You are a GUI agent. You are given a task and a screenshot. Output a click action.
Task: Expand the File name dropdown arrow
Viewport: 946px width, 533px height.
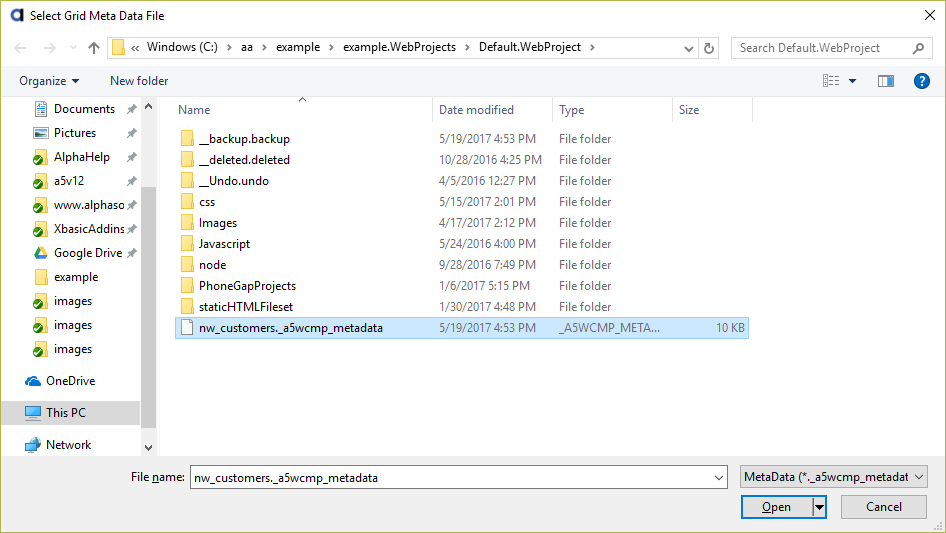[719, 477]
